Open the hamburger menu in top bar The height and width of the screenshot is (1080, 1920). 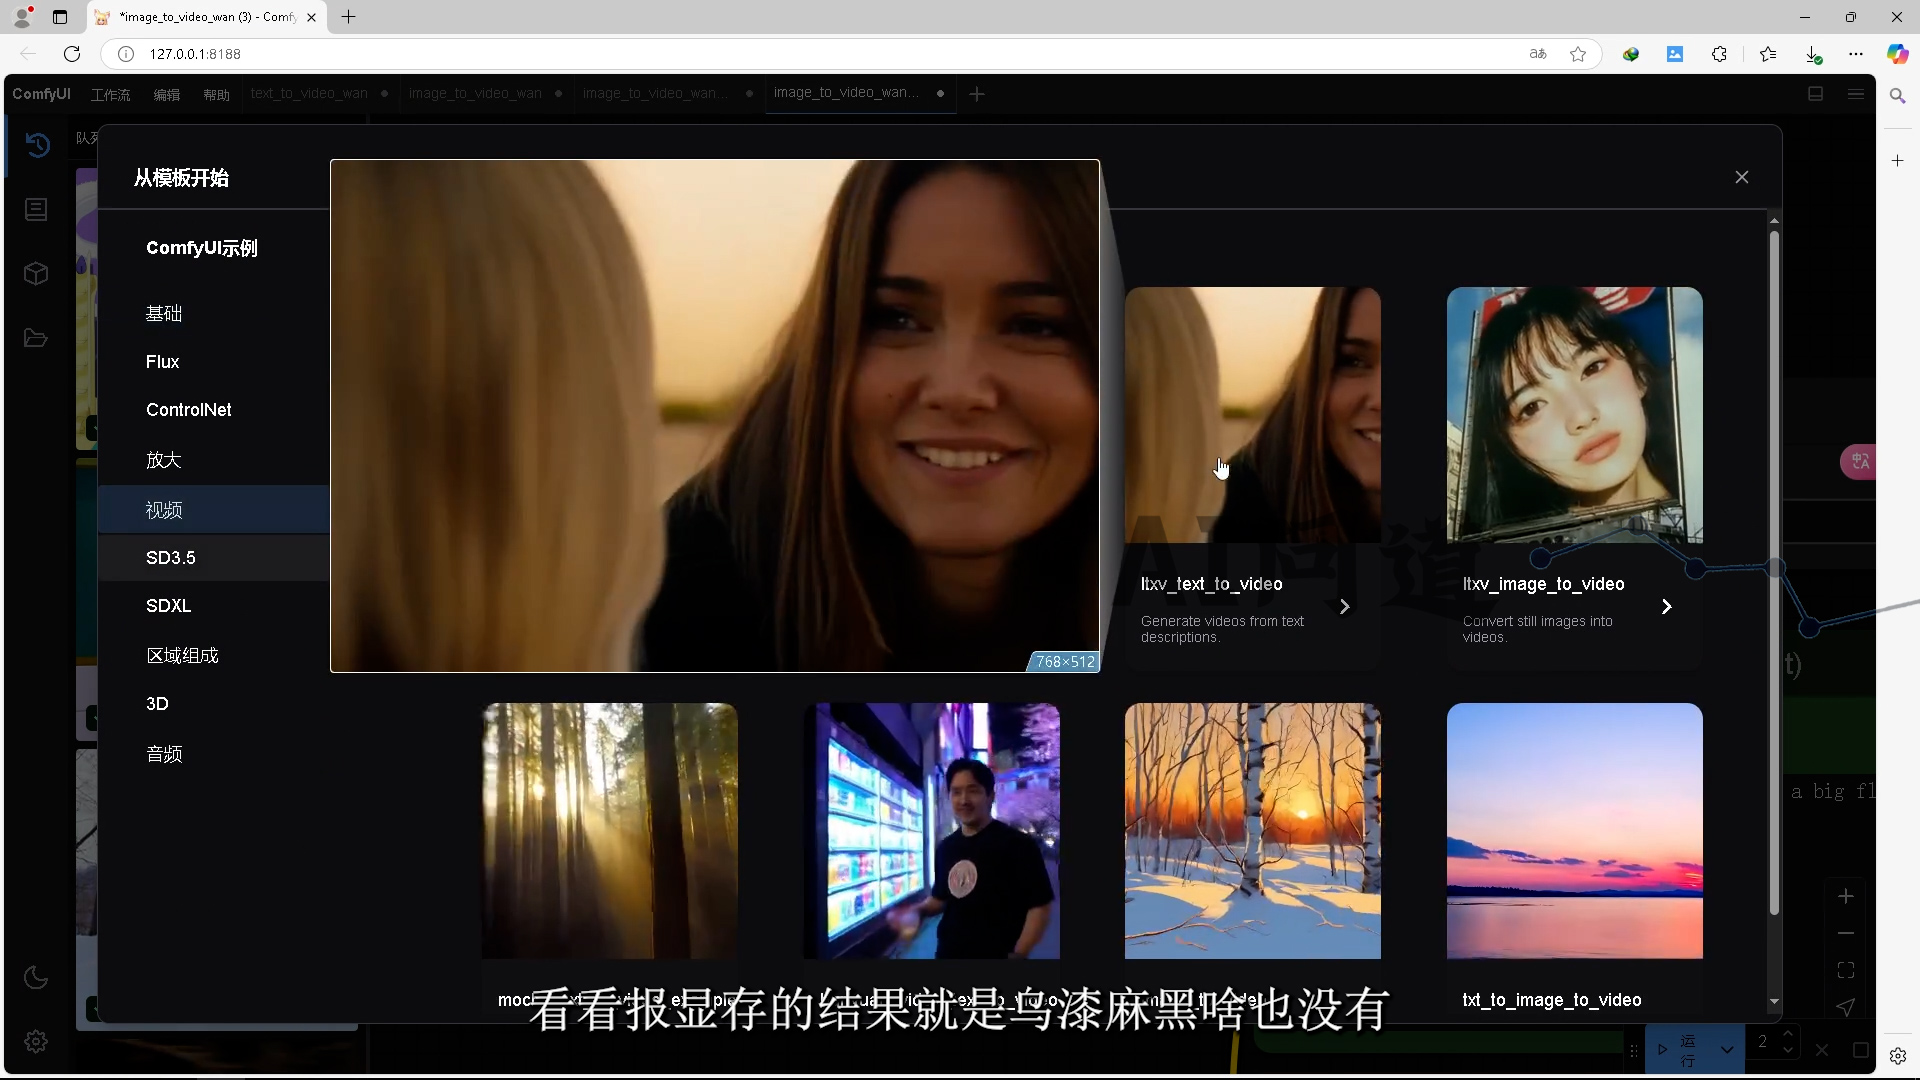click(x=1856, y=93)
